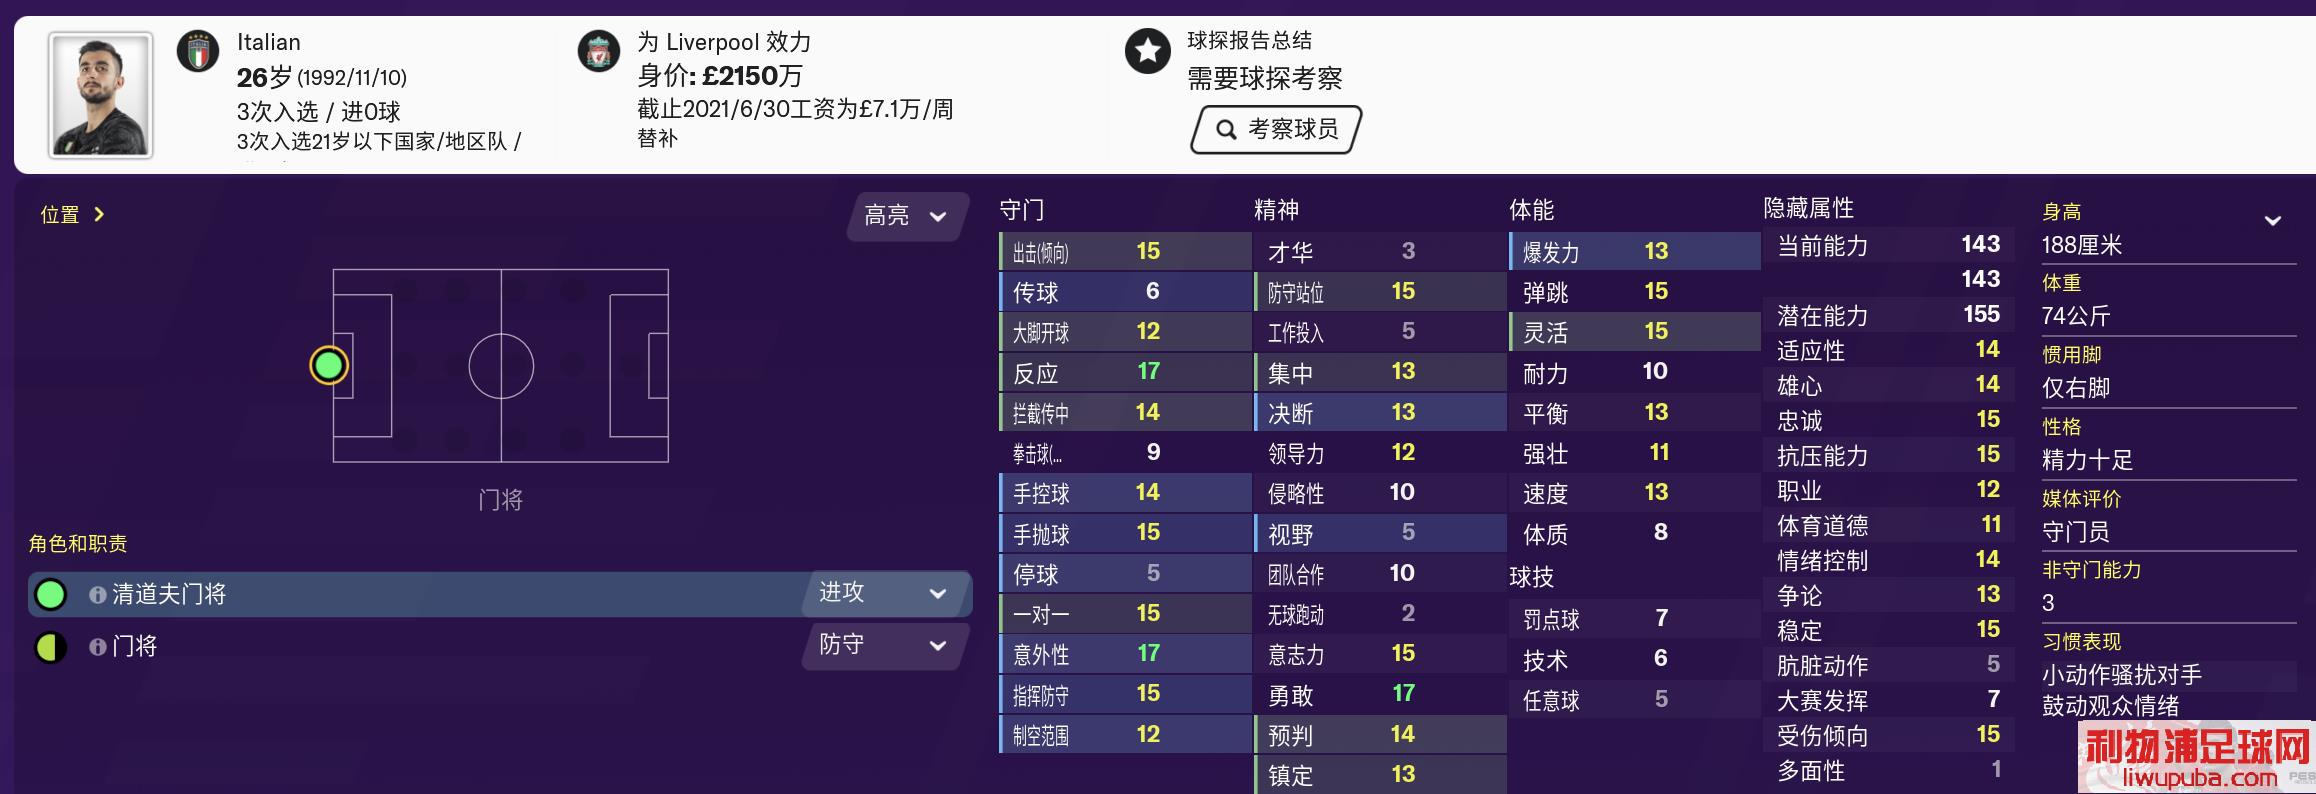Collapse the 身高 info panel chevron
2316x794 pixels.
(x=2272, y=221)
